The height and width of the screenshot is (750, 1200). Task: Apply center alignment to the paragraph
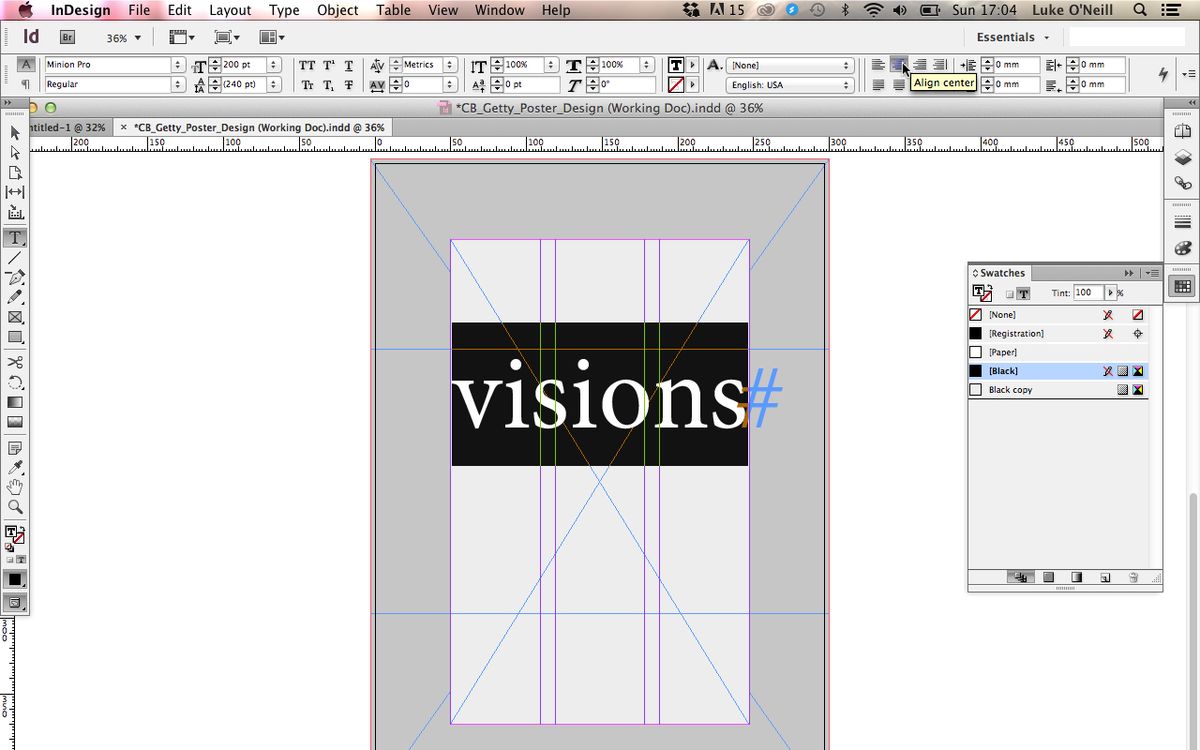[x=898, y=64]
